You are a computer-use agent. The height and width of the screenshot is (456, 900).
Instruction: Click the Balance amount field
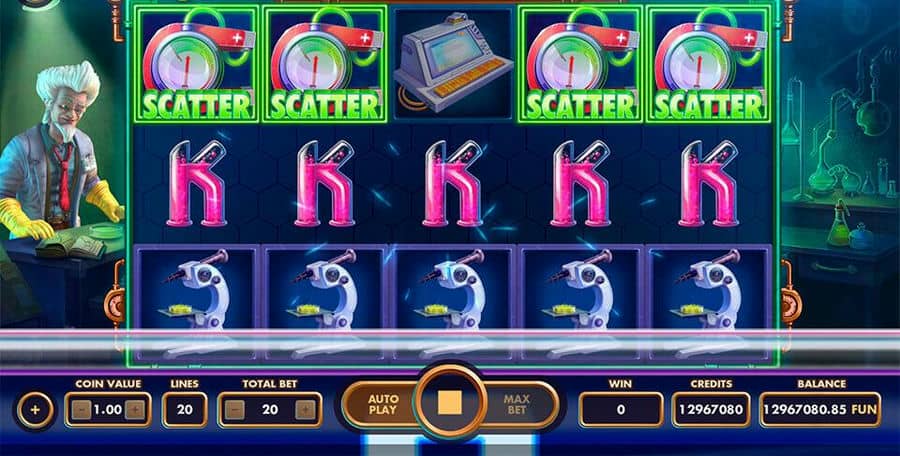point(820,409)
